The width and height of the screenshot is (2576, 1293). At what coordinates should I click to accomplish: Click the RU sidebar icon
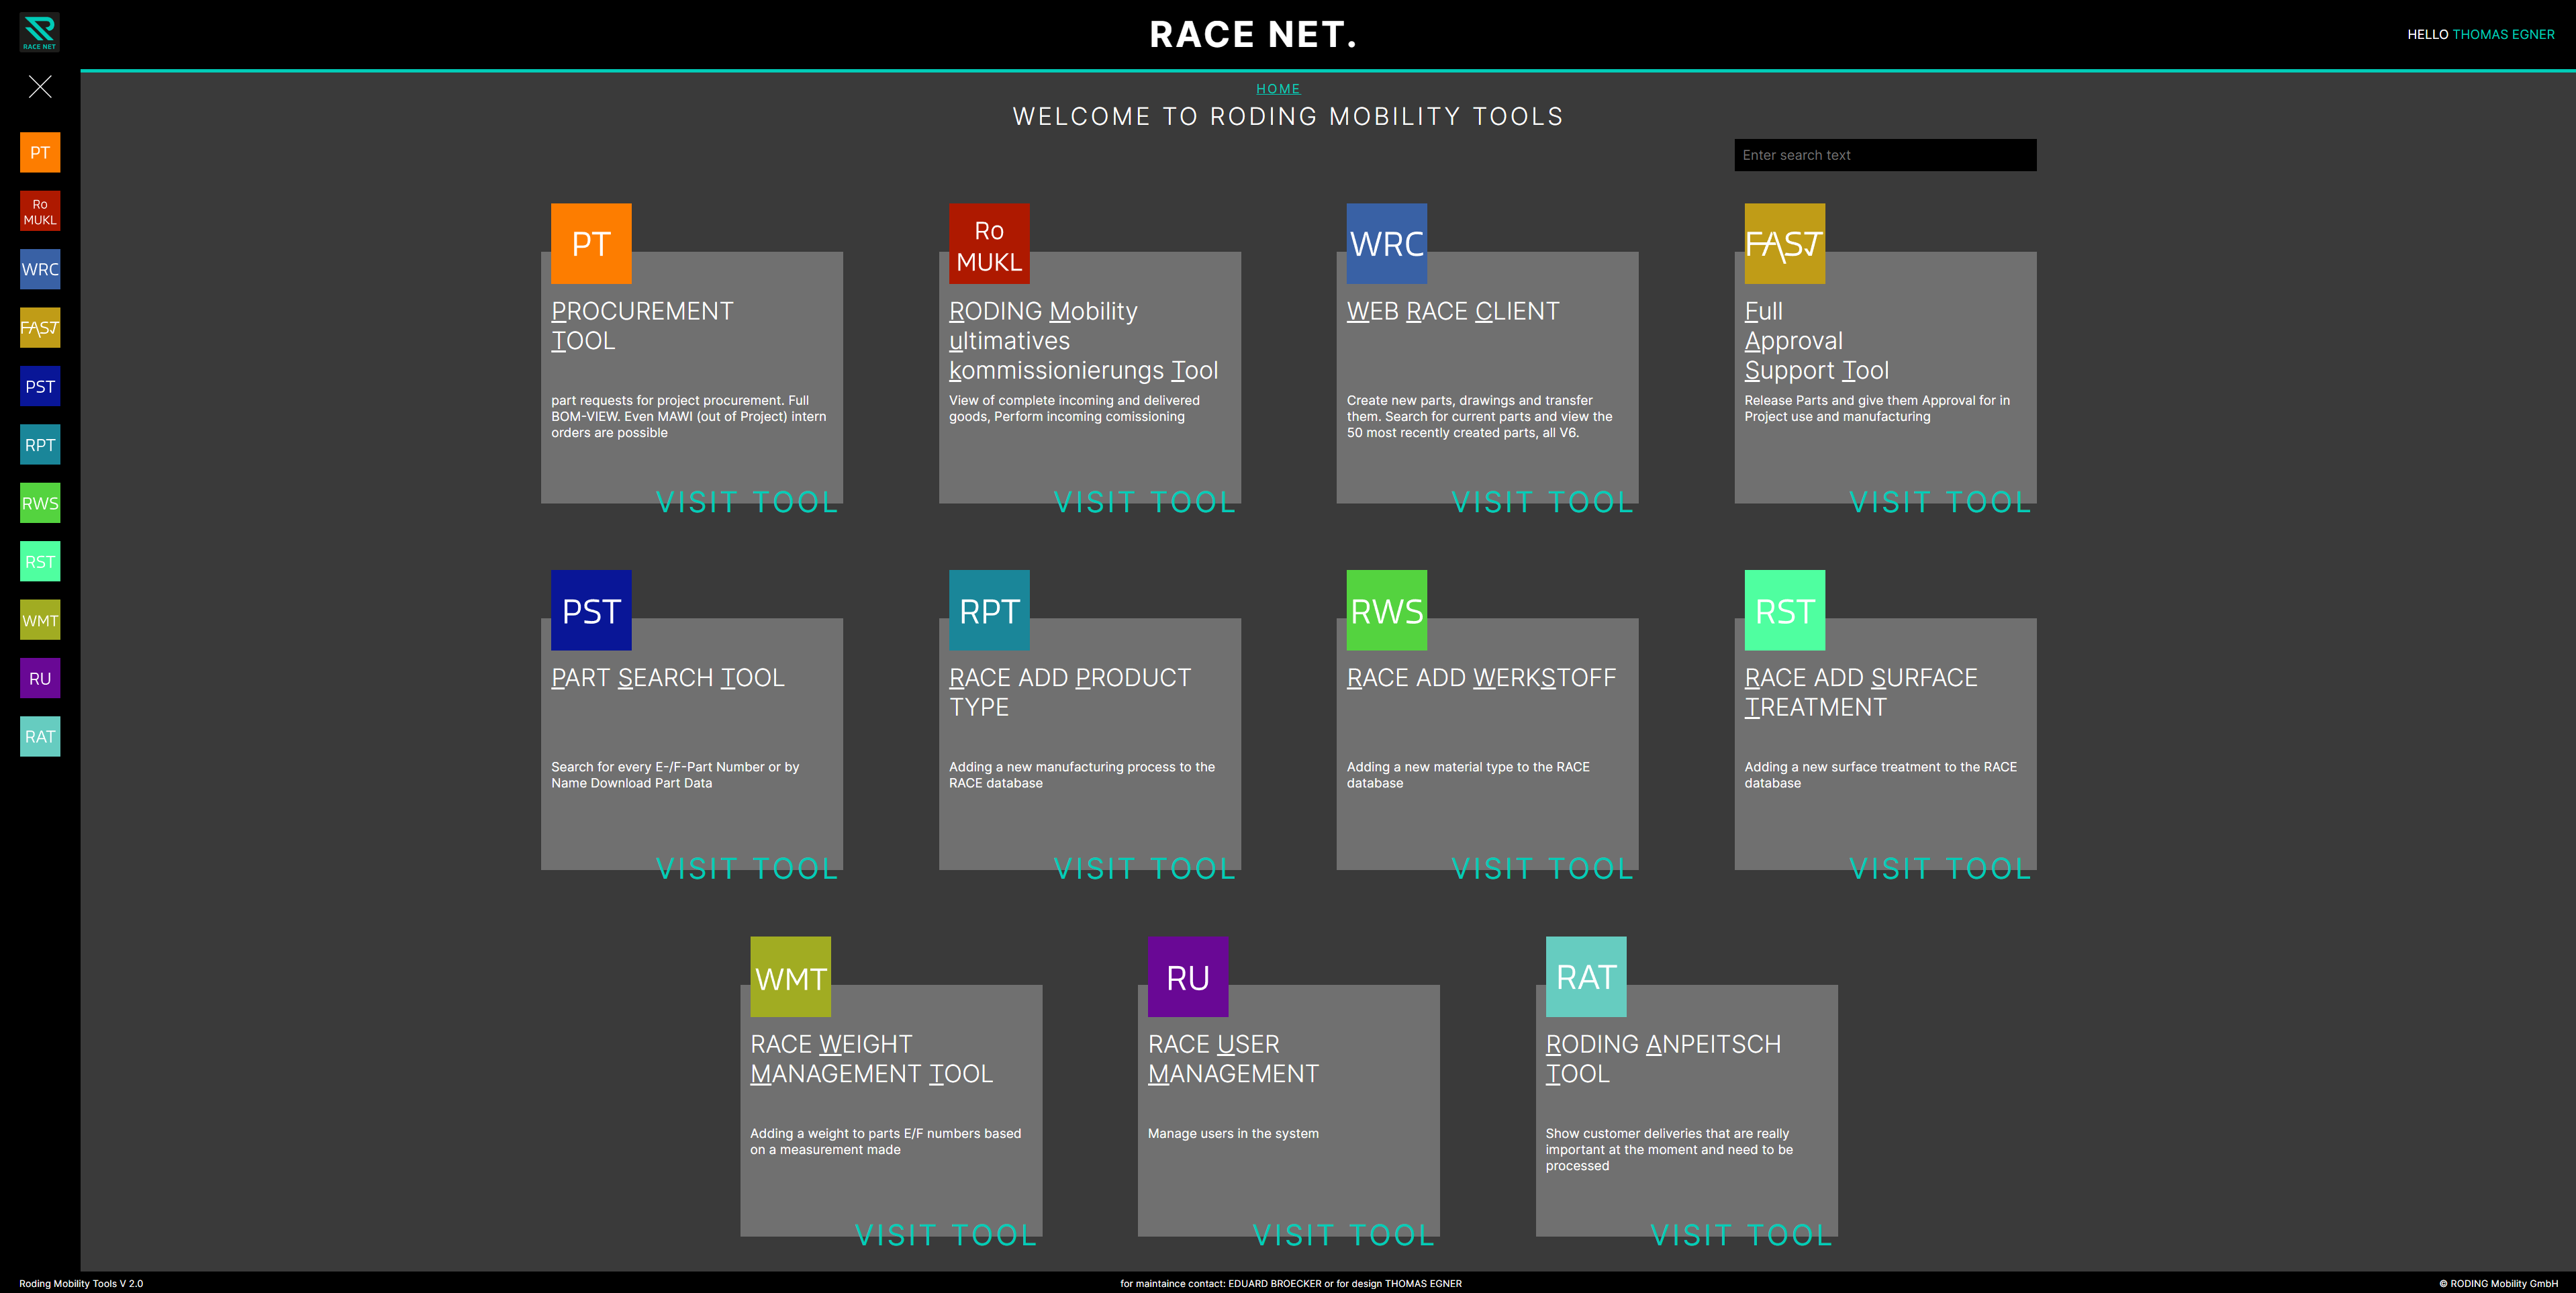[x=40, y=678]
